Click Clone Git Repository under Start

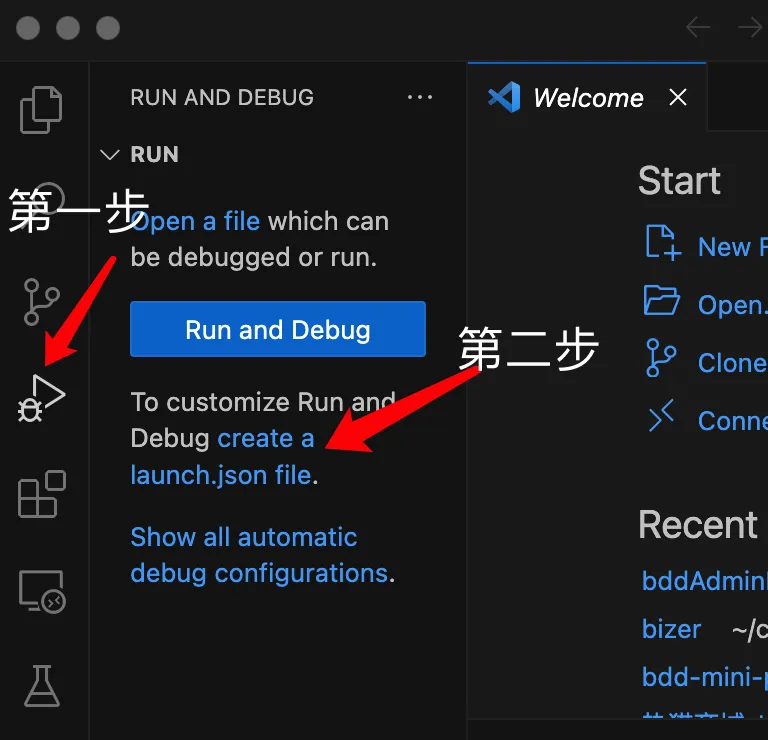click(730, 362)
